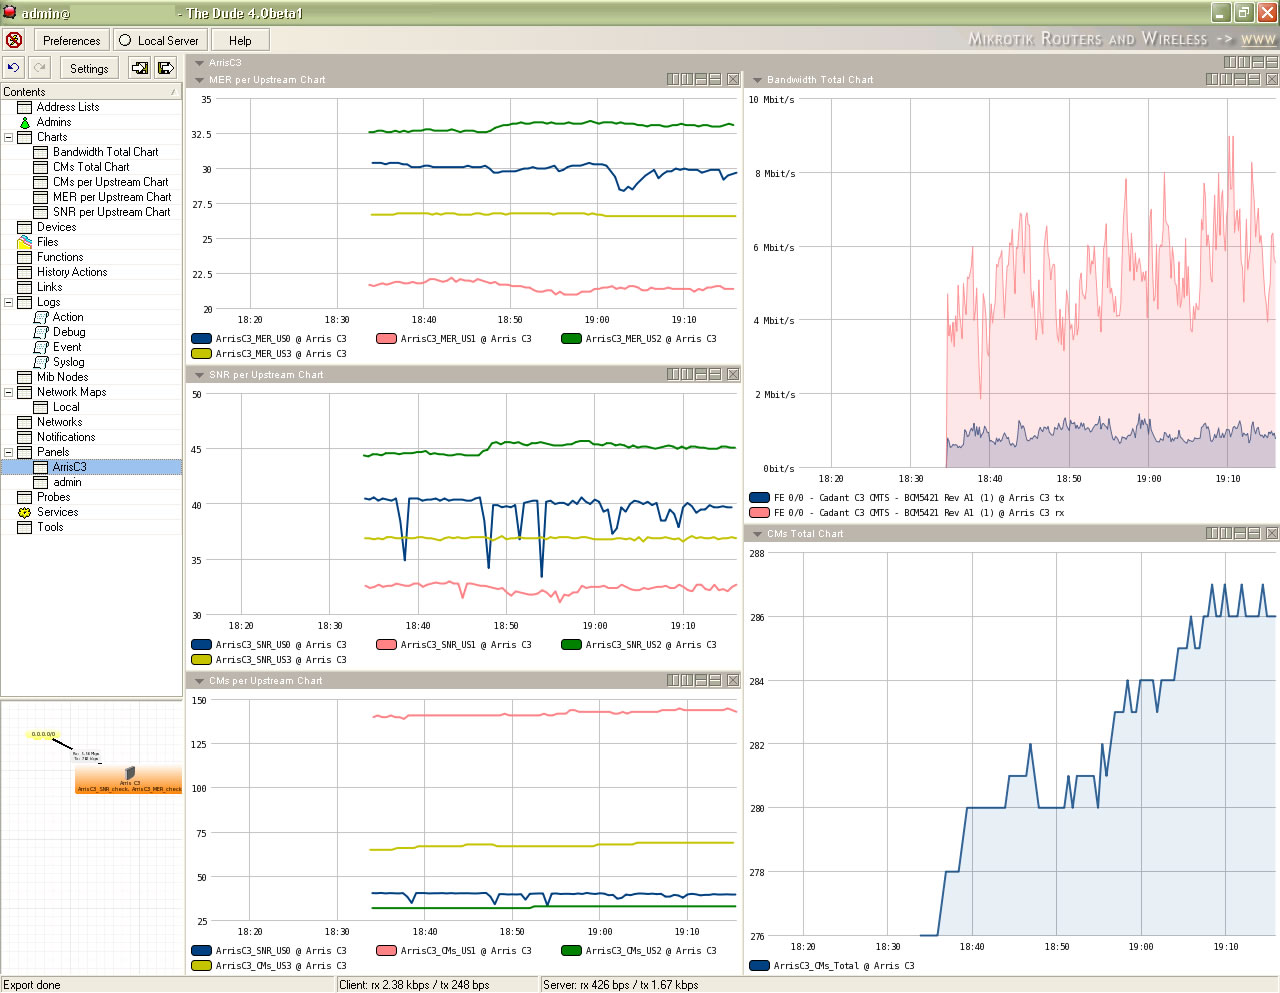Click the undo arrow icon

[x=13, y=68]
